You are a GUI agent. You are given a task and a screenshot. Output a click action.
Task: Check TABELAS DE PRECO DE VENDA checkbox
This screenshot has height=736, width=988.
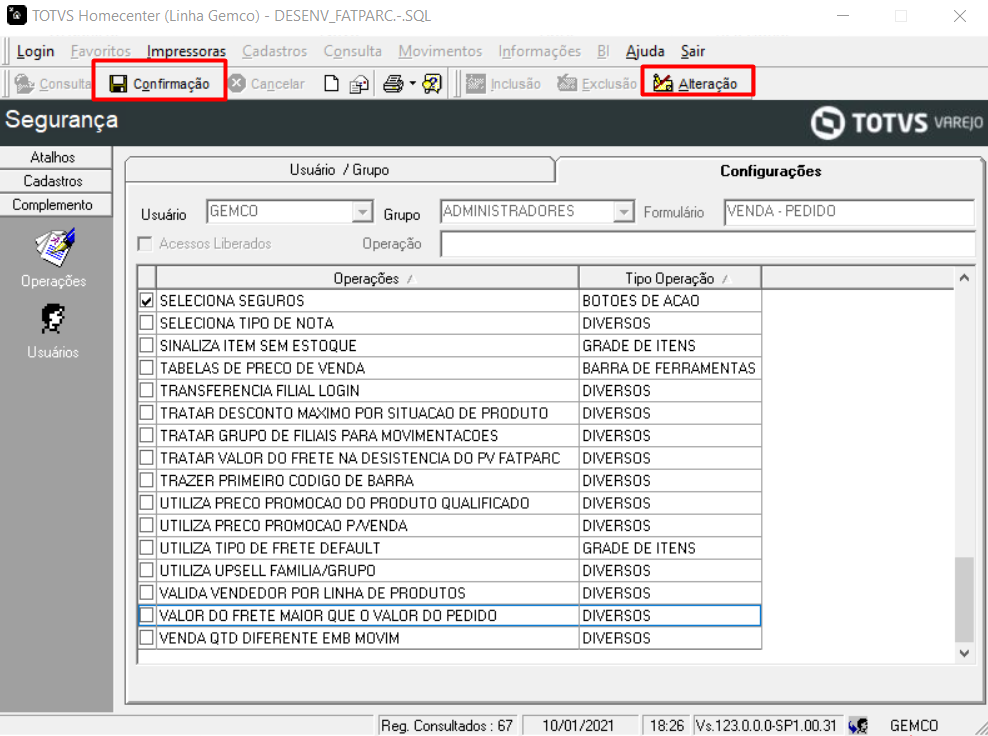pos(147,368)
